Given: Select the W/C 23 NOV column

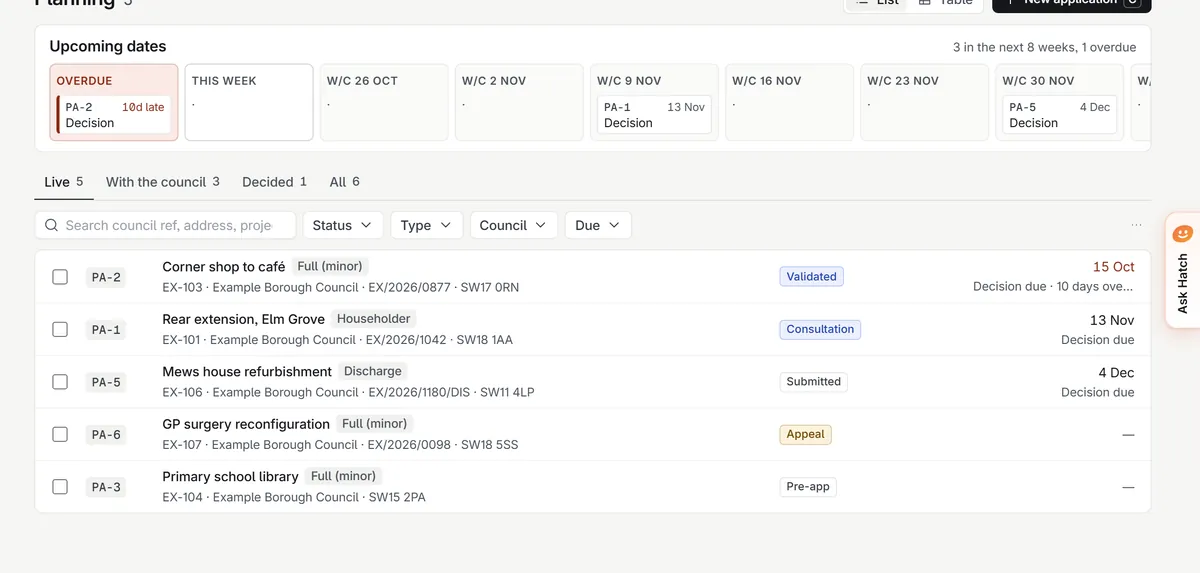Looking at the screenshot, I should pos(924,102).
